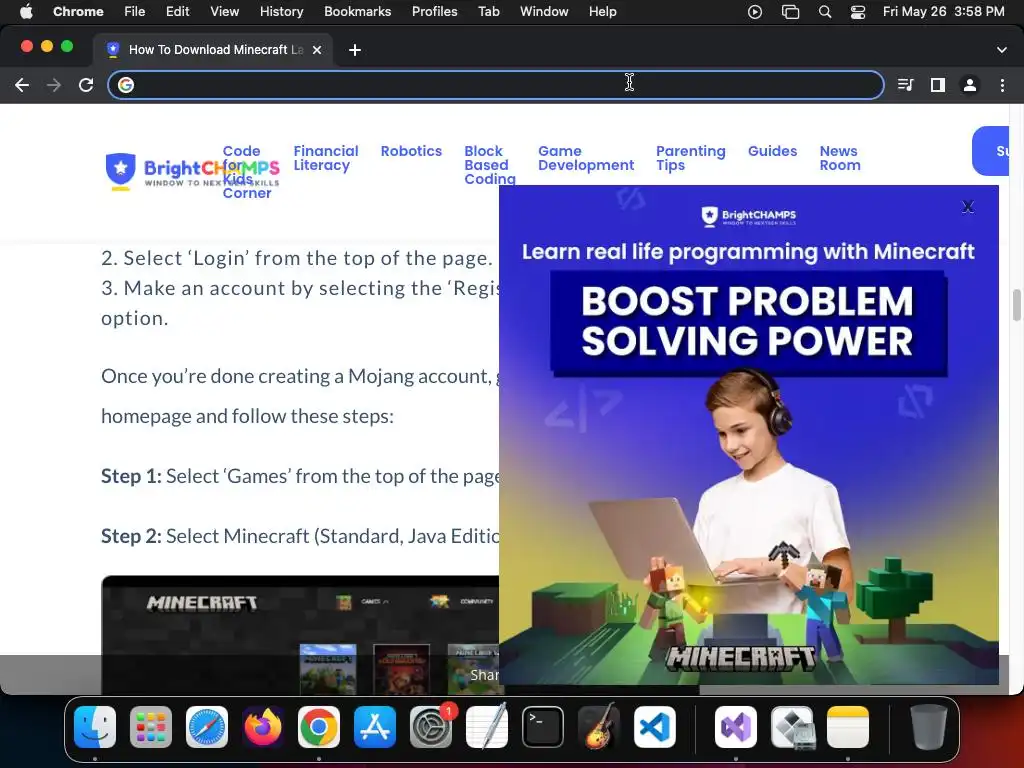This screenshot has height=768, width=1024.
Task: Open the File menu
Action: tap(135, 12)
